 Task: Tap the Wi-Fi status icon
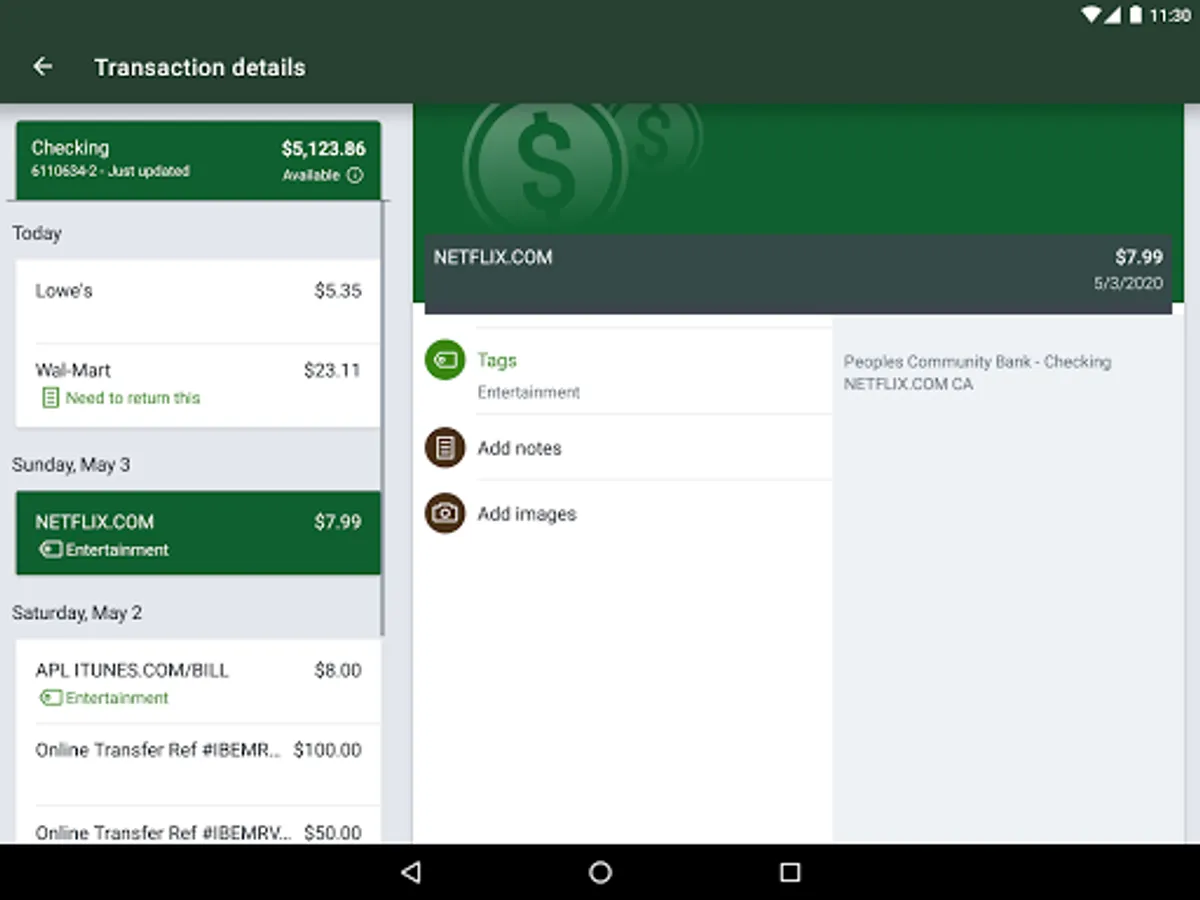1092,15
